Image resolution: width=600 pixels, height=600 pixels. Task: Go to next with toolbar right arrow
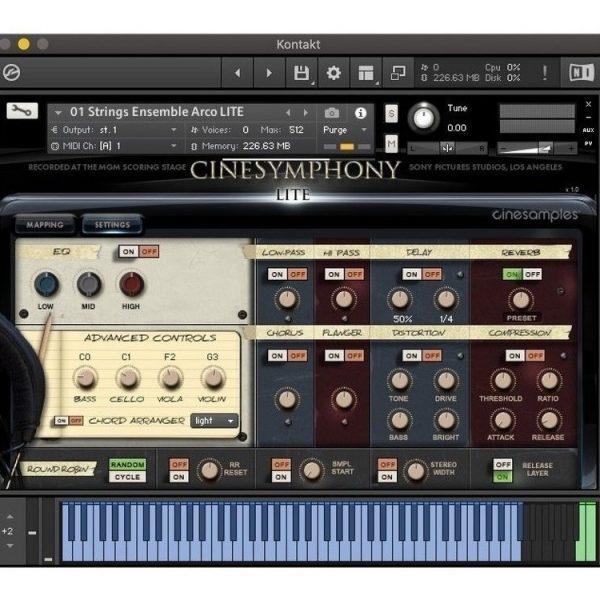[x=269, y=73]
